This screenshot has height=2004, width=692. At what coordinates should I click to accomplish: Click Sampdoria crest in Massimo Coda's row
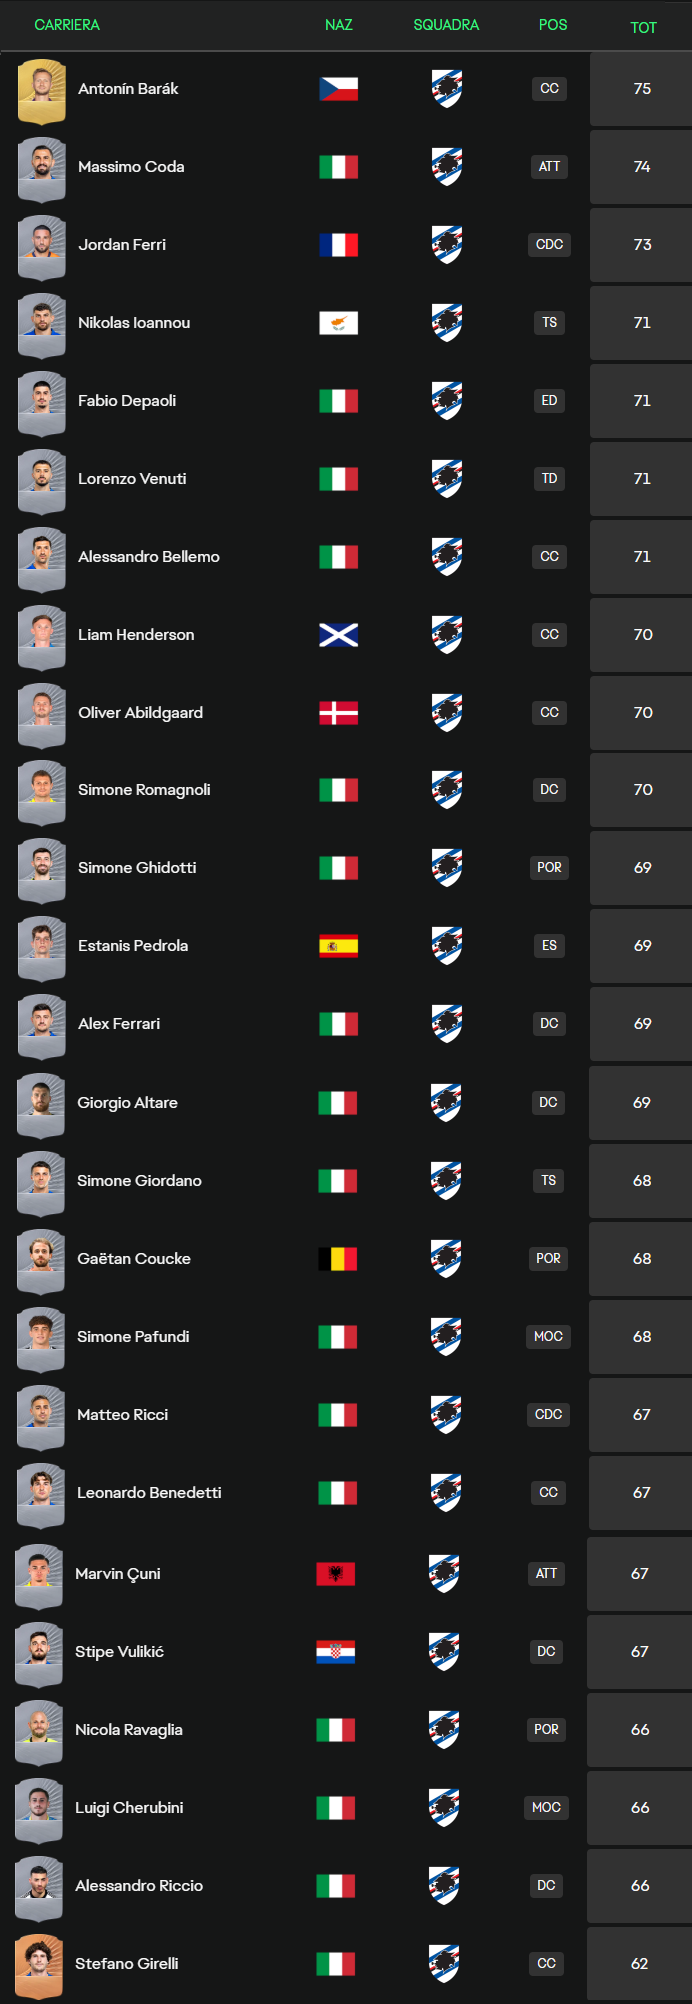[447, 167]
